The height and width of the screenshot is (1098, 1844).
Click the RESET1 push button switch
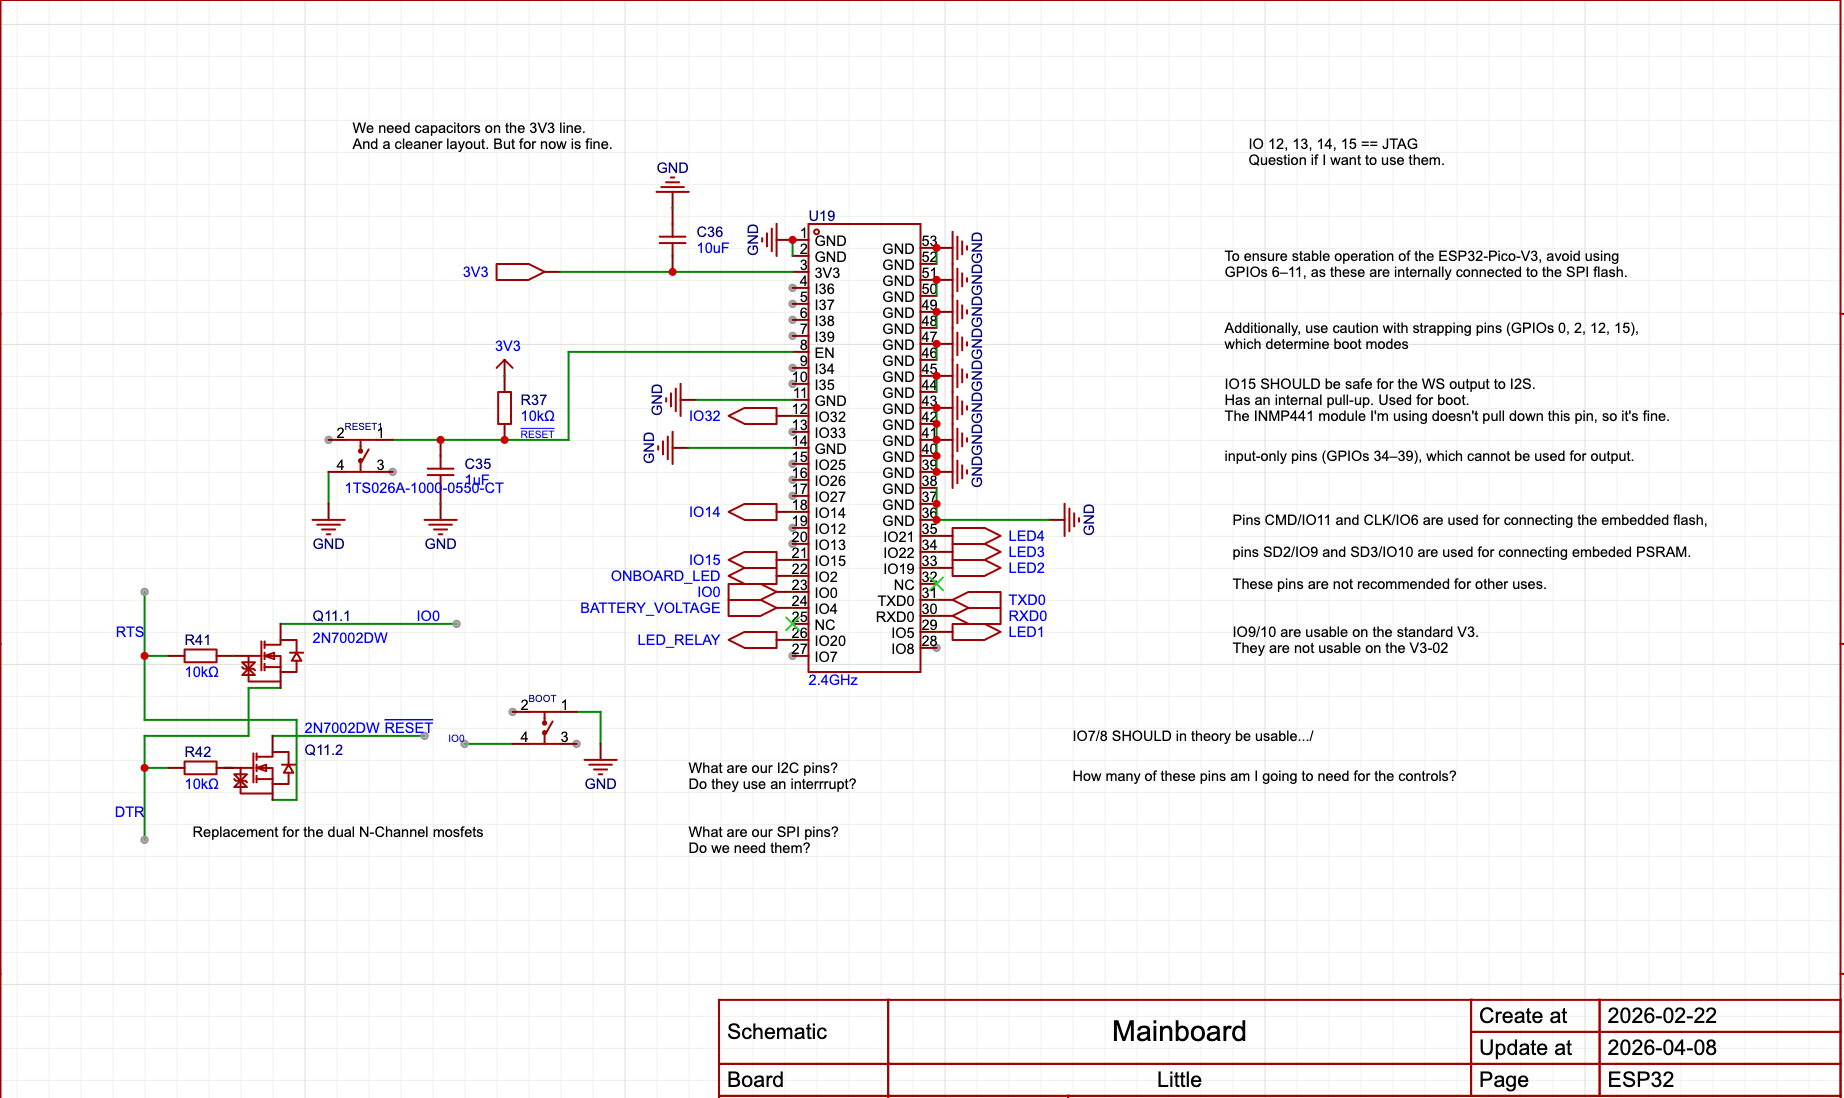click(x=361, y=455)
